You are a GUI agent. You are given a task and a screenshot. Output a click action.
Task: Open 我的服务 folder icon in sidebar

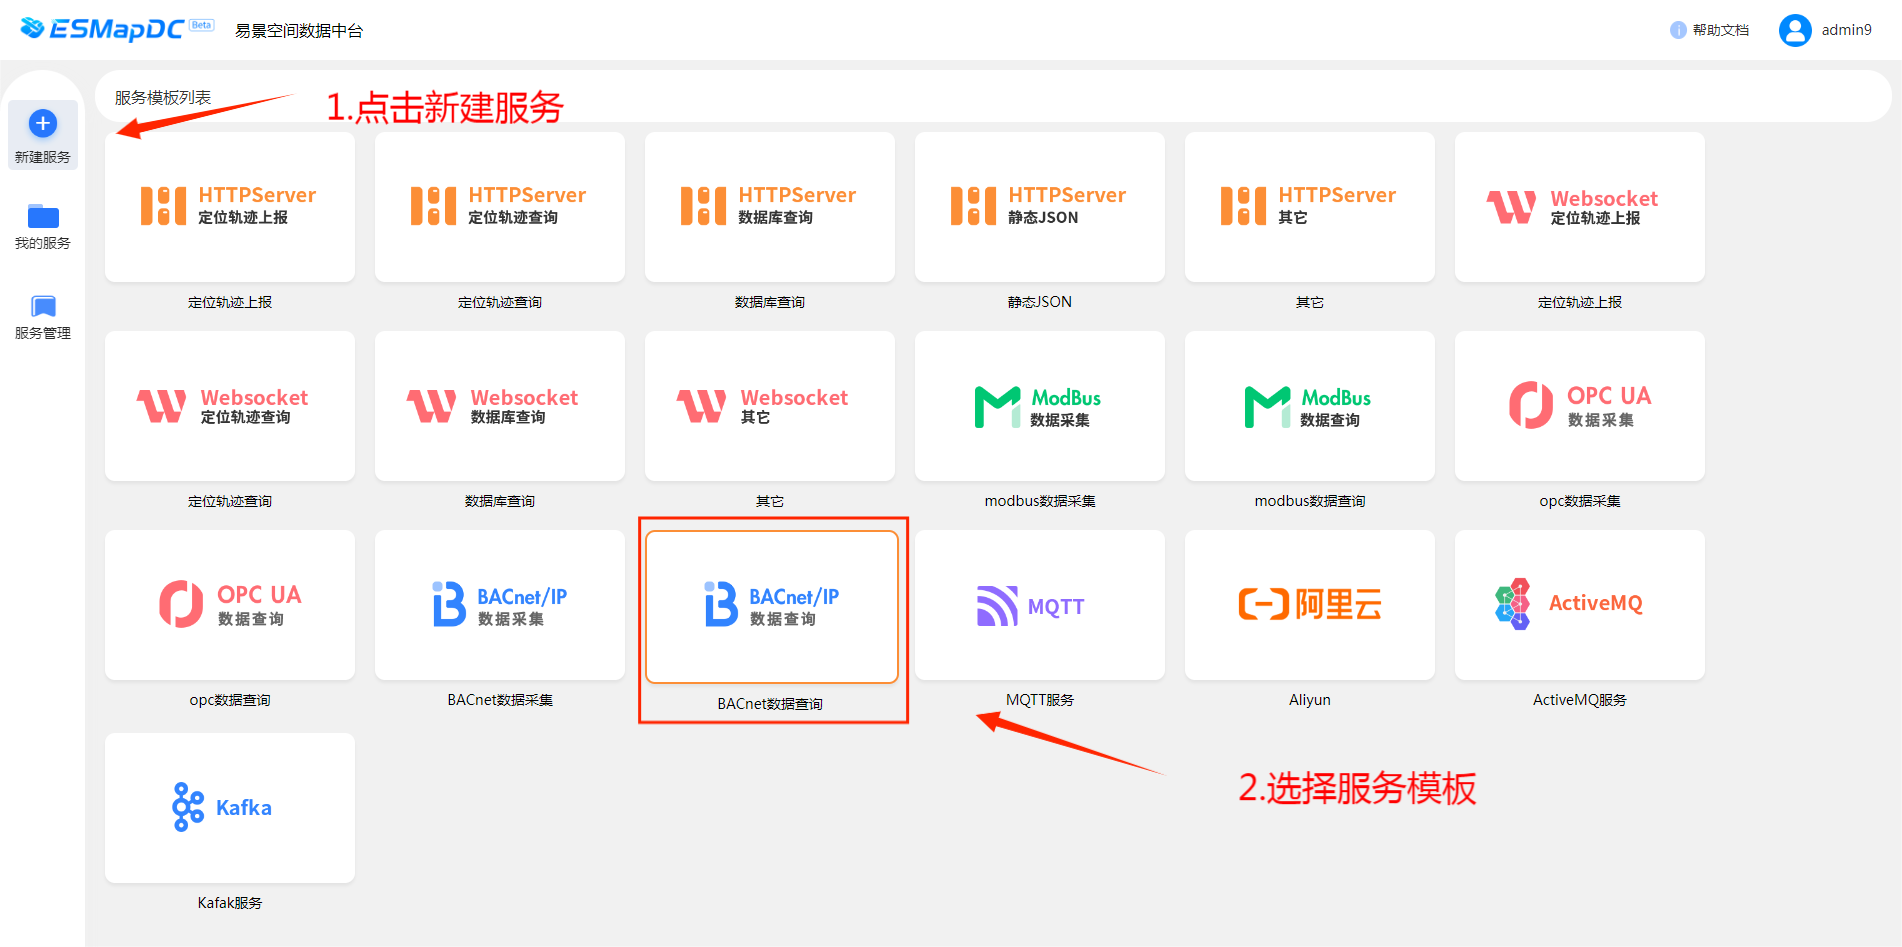click(43, 216)
